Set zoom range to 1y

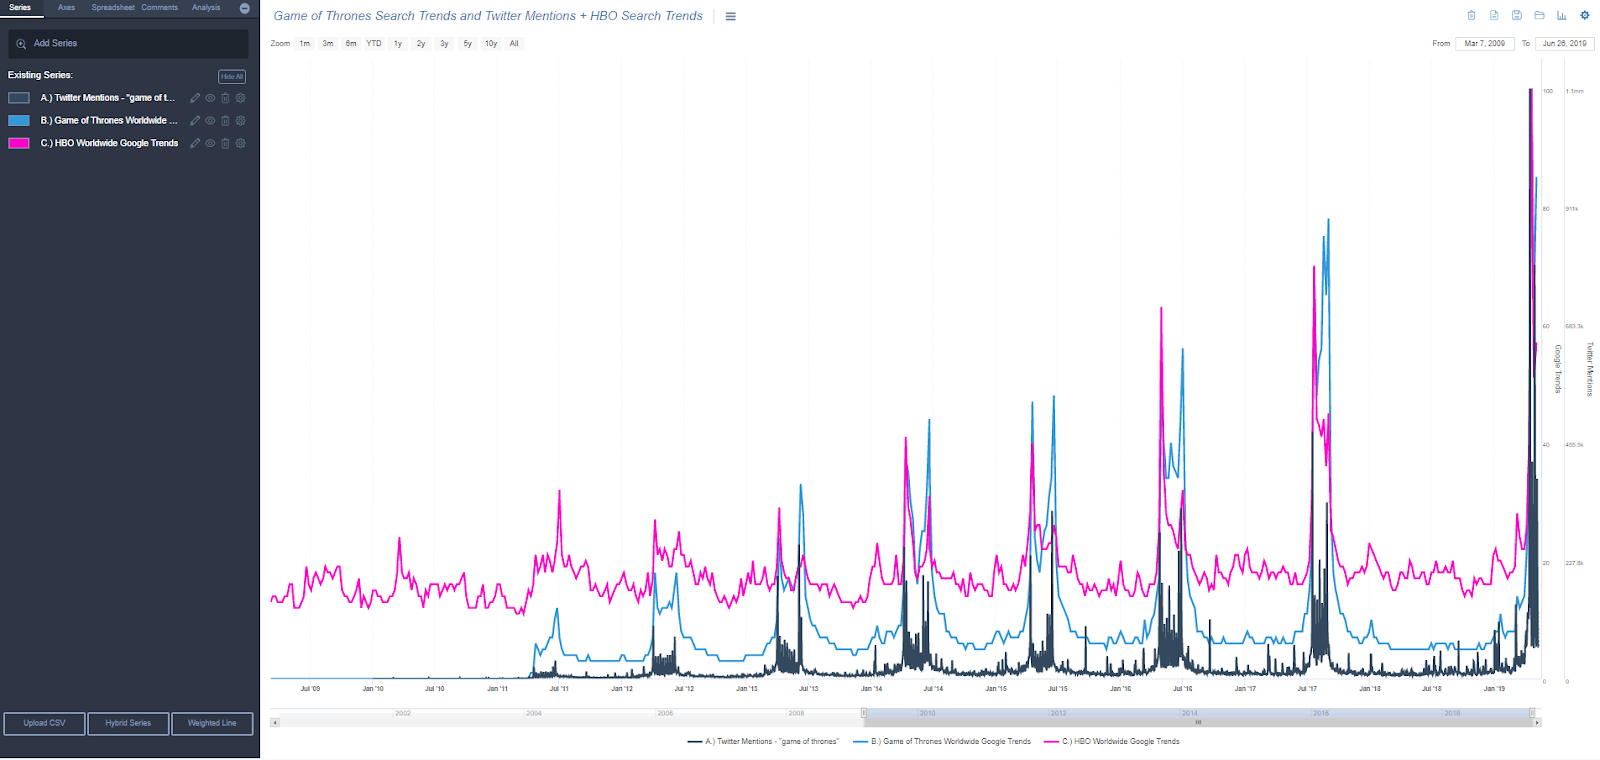click(398, 44)
